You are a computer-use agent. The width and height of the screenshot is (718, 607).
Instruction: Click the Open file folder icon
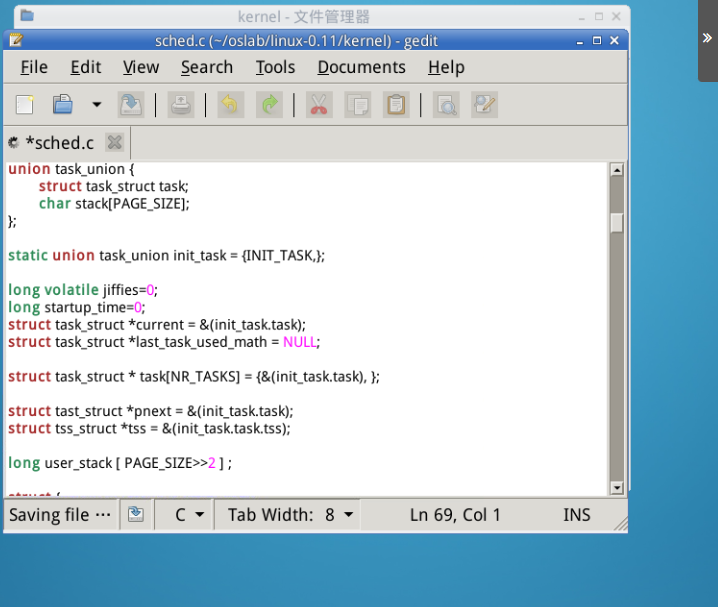(63, 105)
